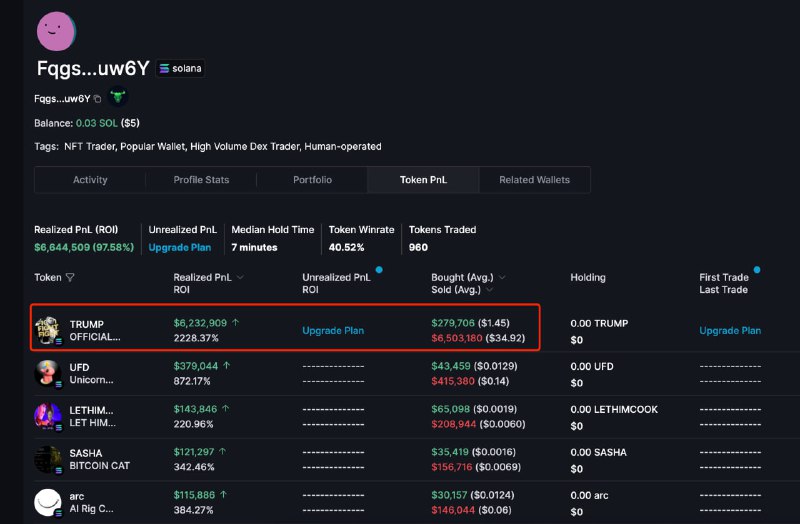This screenshot has height=524, width=800.
Task: Click the $121,297 SASHA realized PnL
Action: click(194, 452)
